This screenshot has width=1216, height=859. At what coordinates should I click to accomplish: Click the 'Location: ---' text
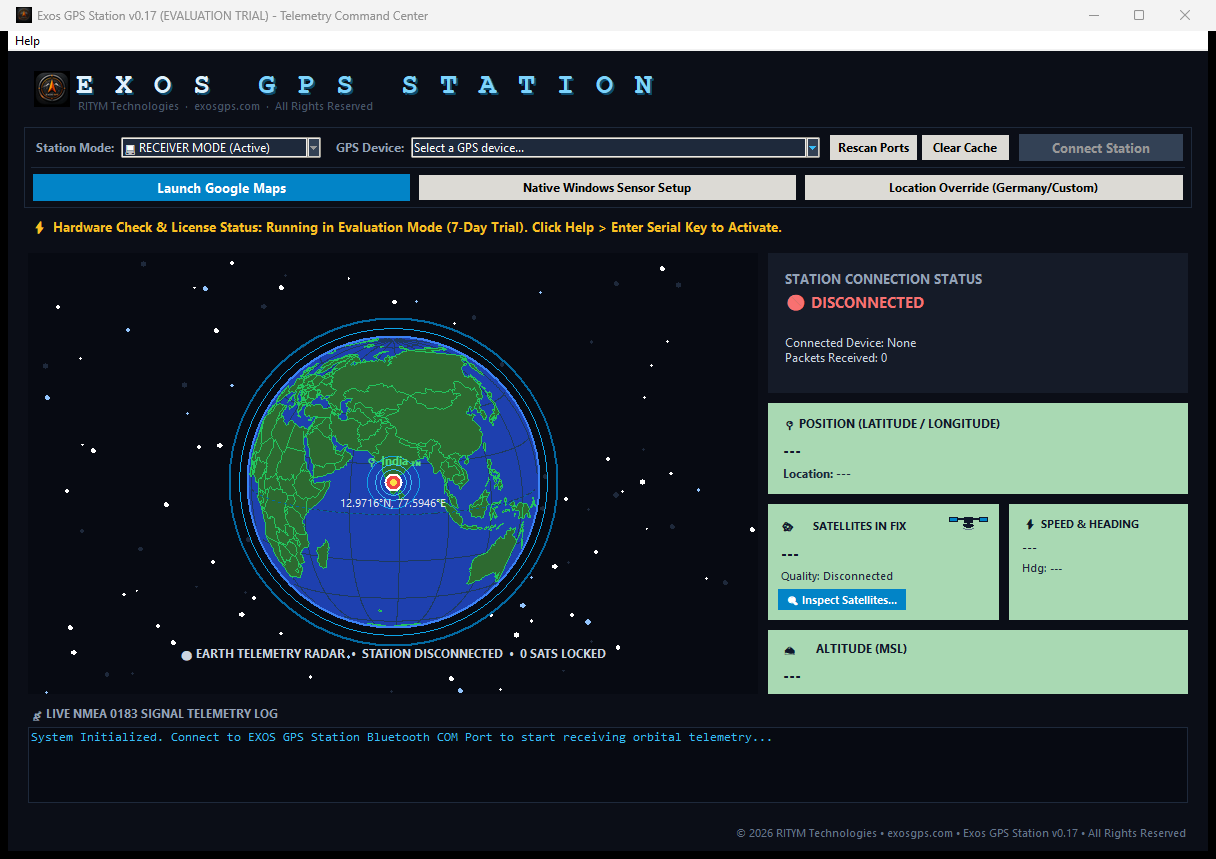pyautogui.click(x=817, y=474)
